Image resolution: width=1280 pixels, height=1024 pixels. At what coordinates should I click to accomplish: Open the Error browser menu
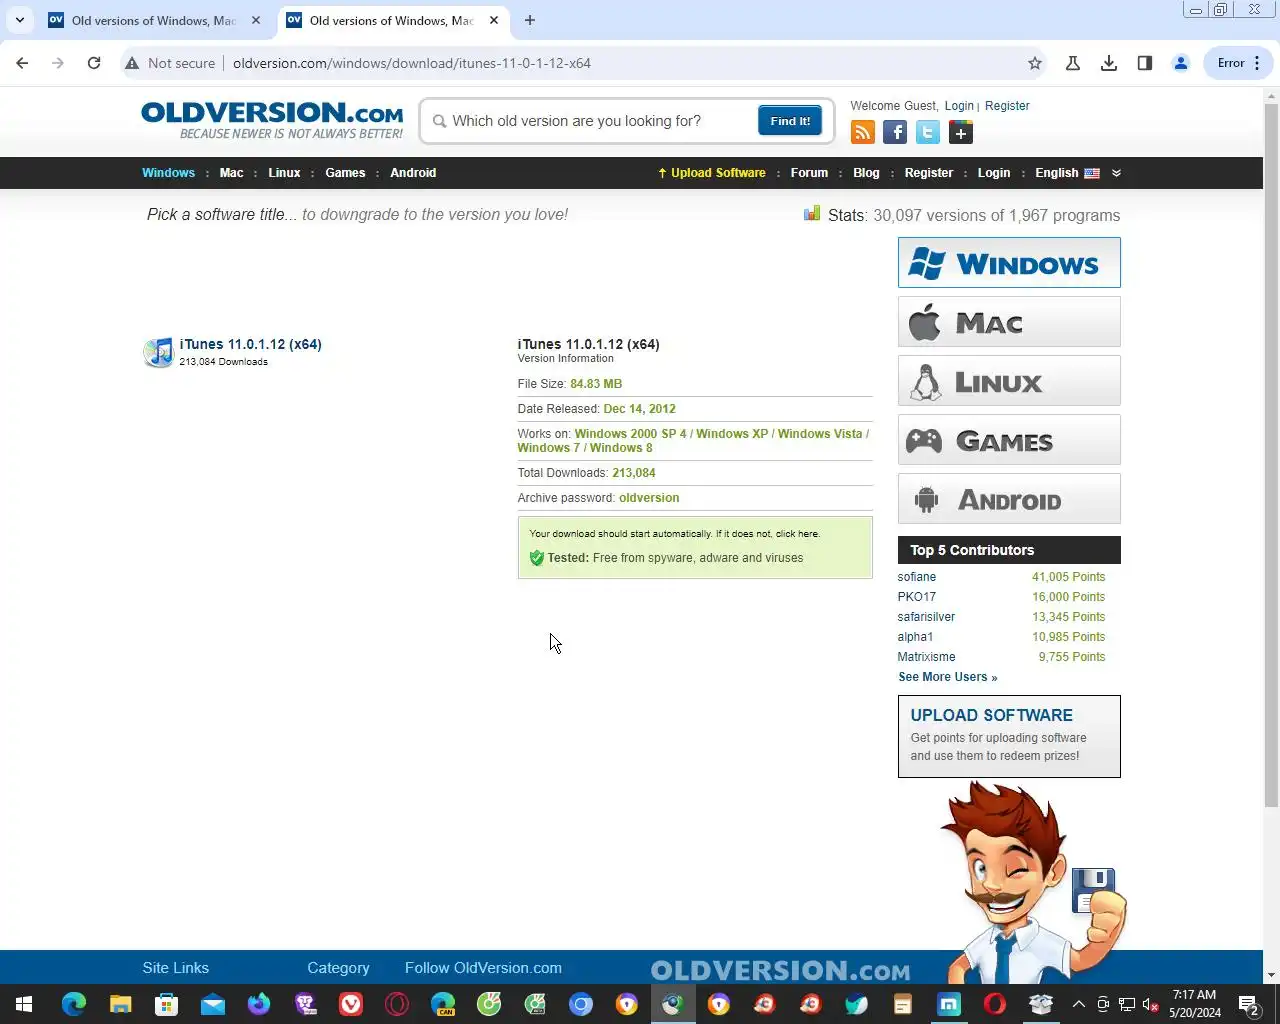tap(1239, 63)
